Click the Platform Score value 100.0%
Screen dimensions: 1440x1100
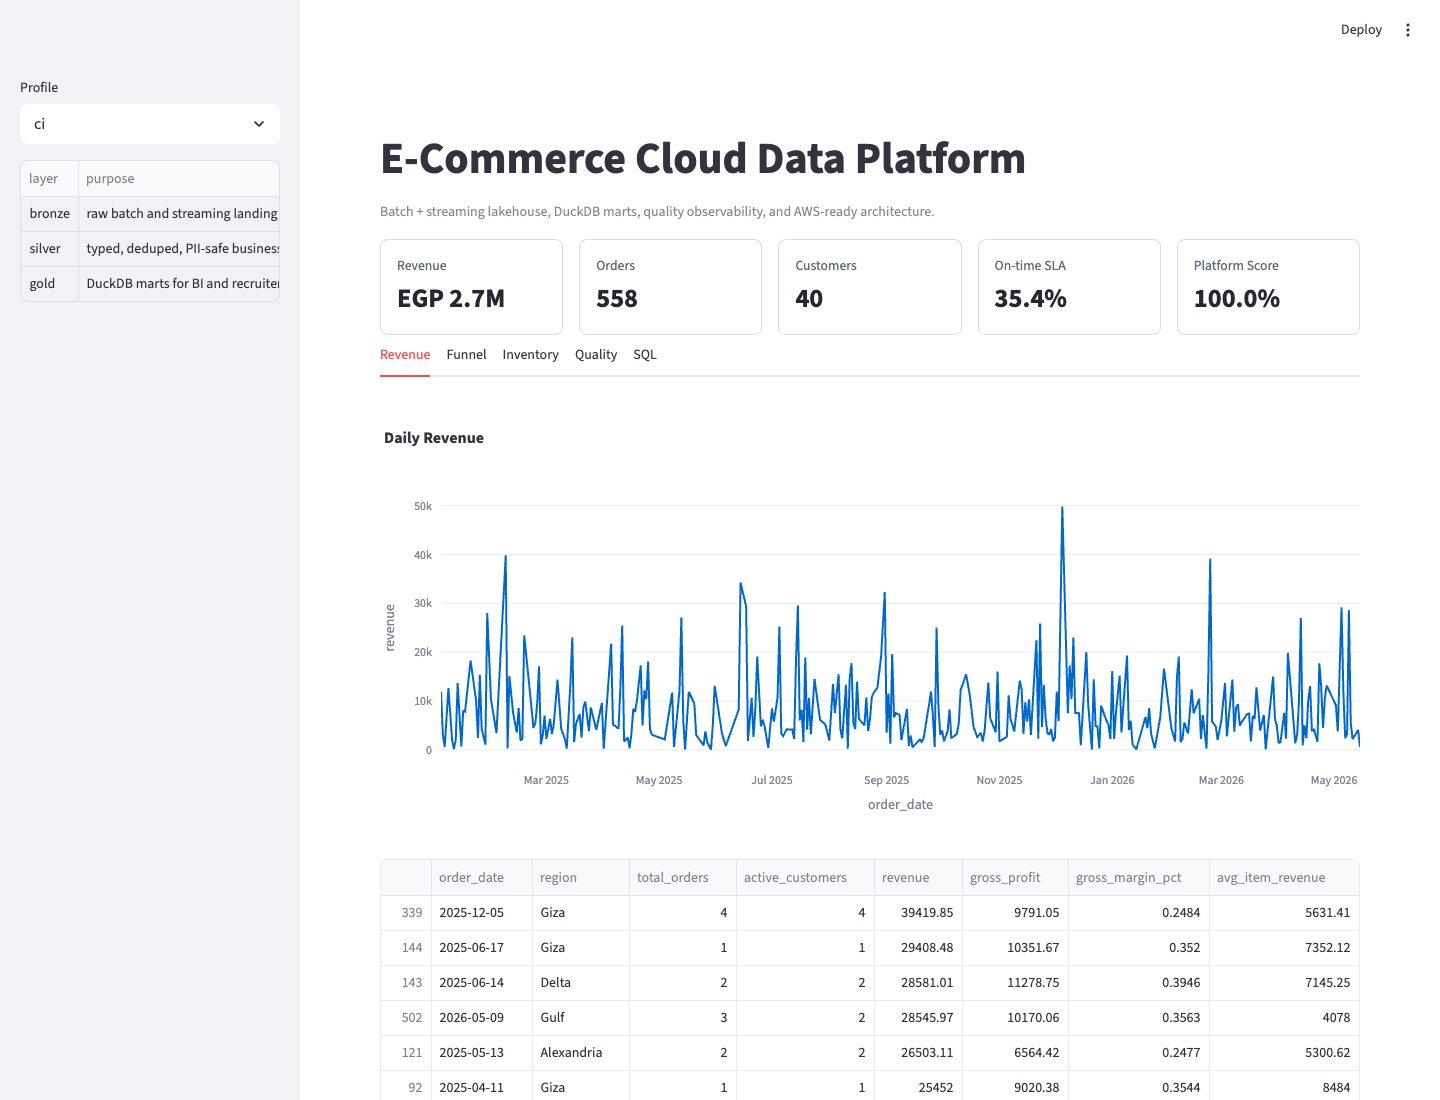pyautogui.click(x=1237, y=299)
